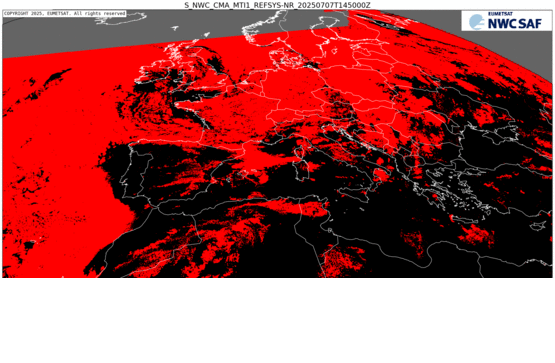Click the EUMETSAT copyright notice

coord(65,13)
